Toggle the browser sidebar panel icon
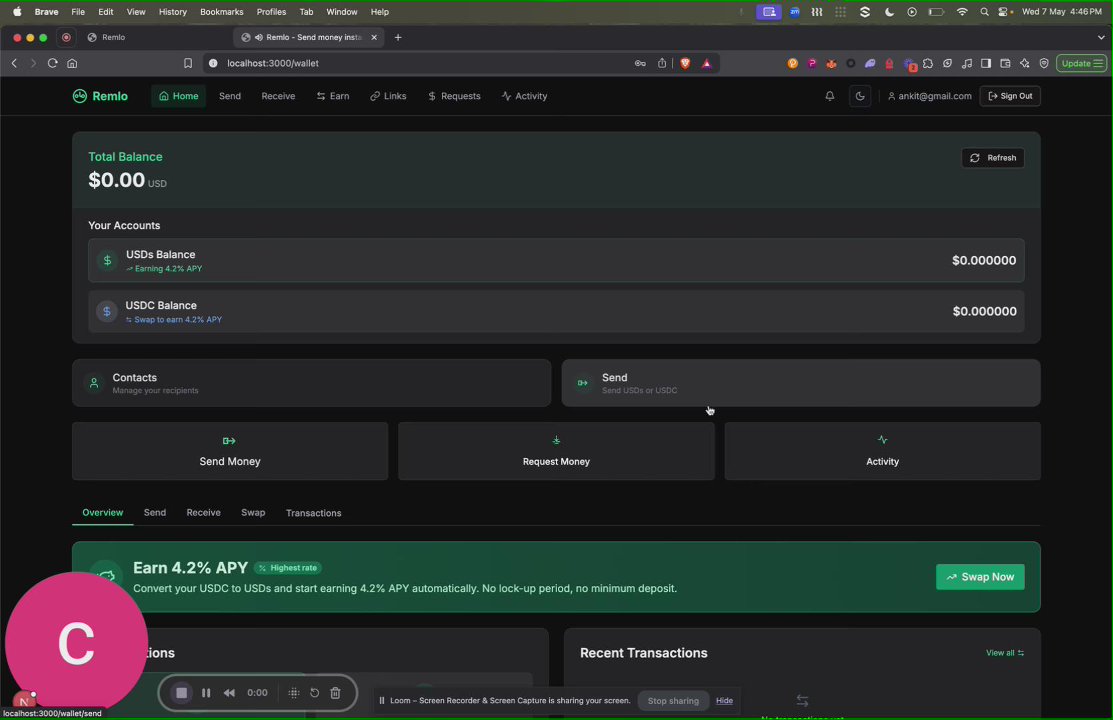 (x=986, y=63)
